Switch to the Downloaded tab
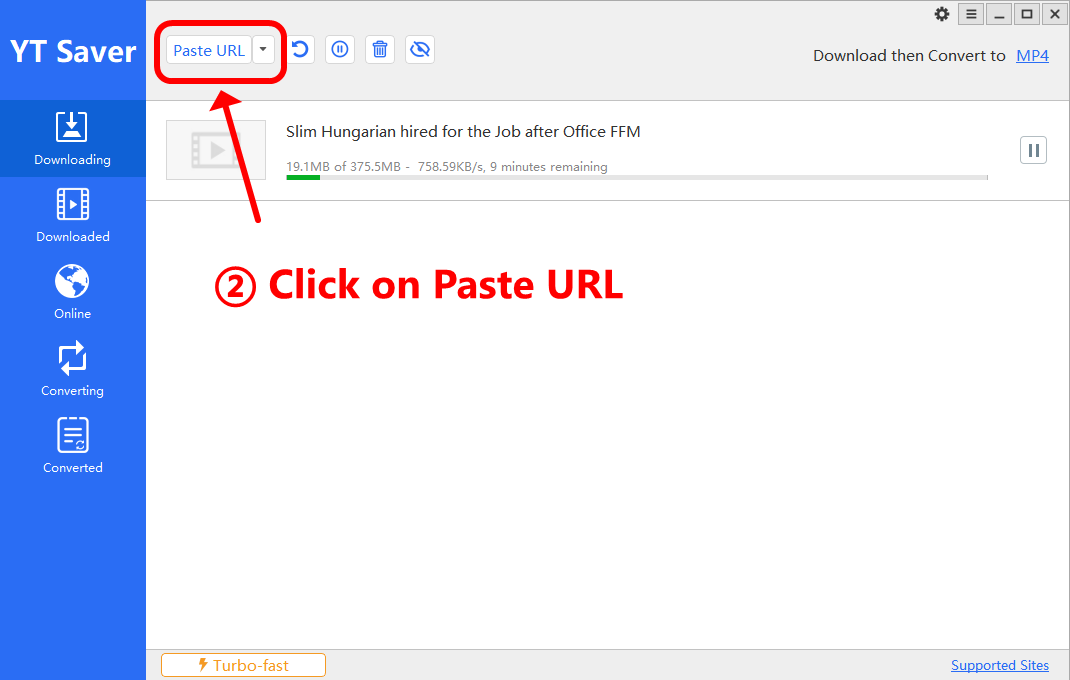Viewport: 1070px width, 680px height. 72,216
